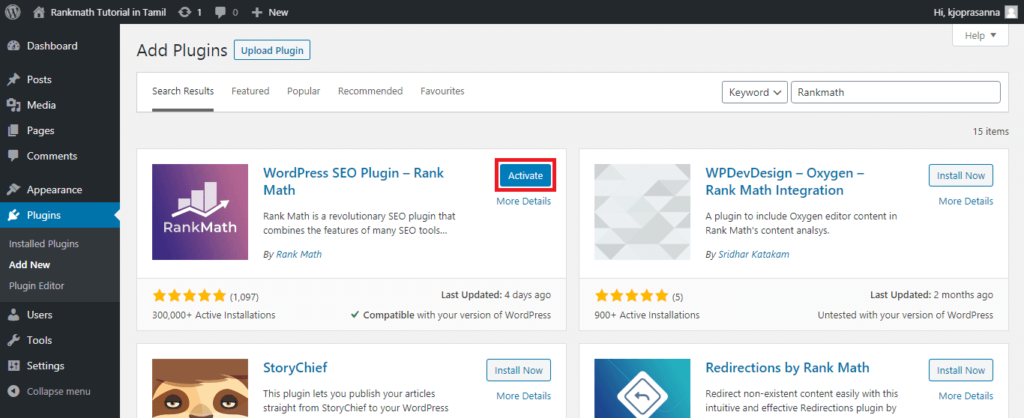Click the Collapse menu arrow icon
This screenshot has width=1024, height=418.
click(x=13, y=392)
